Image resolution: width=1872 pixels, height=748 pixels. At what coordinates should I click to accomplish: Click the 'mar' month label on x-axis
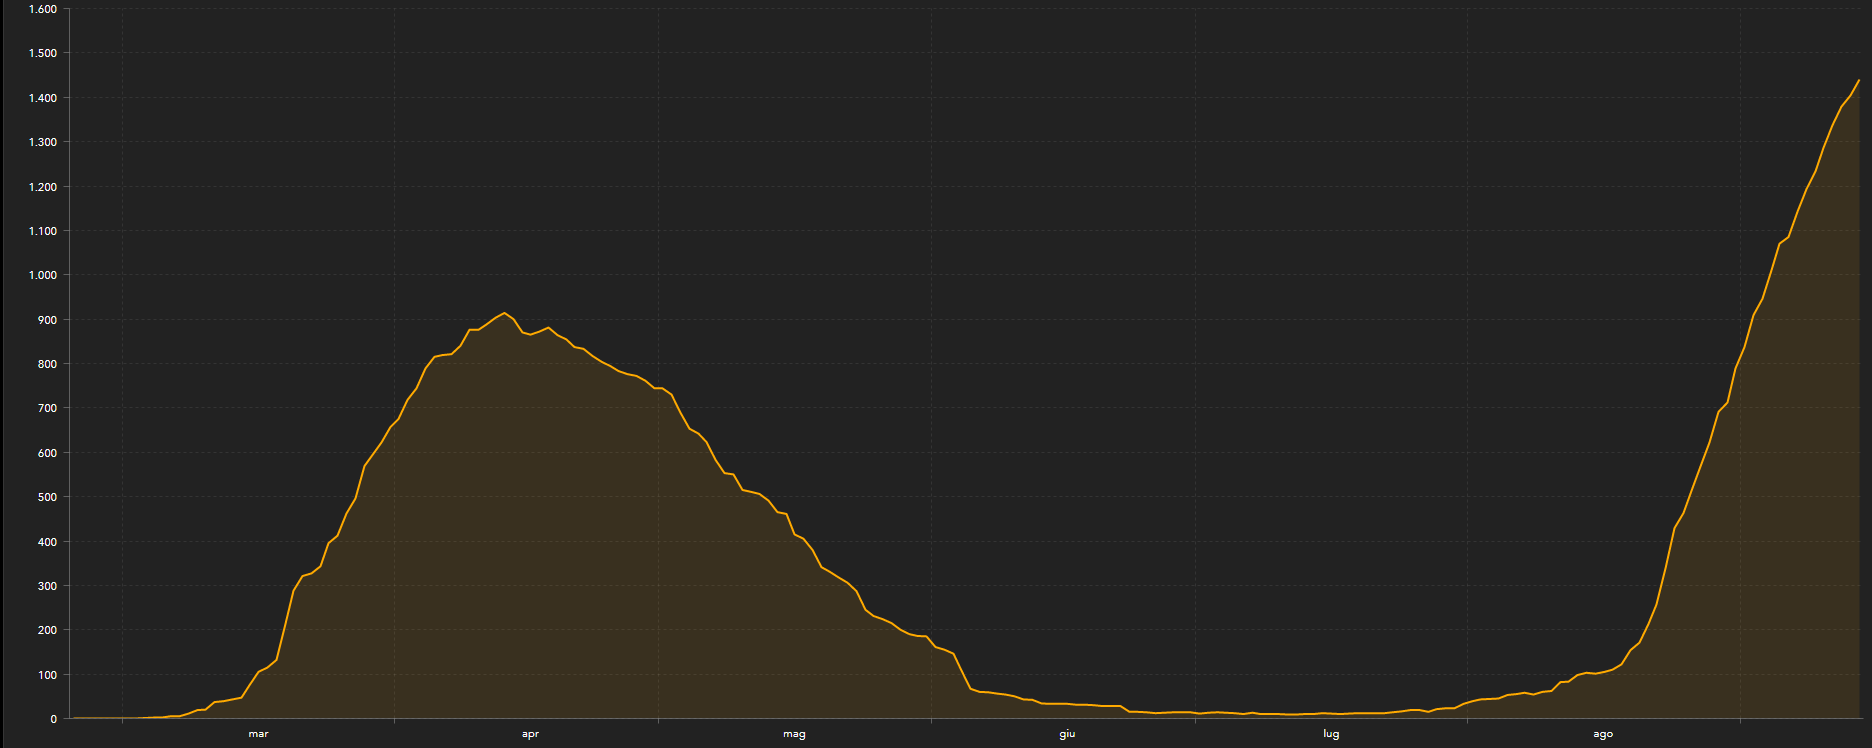coord(258,734)
